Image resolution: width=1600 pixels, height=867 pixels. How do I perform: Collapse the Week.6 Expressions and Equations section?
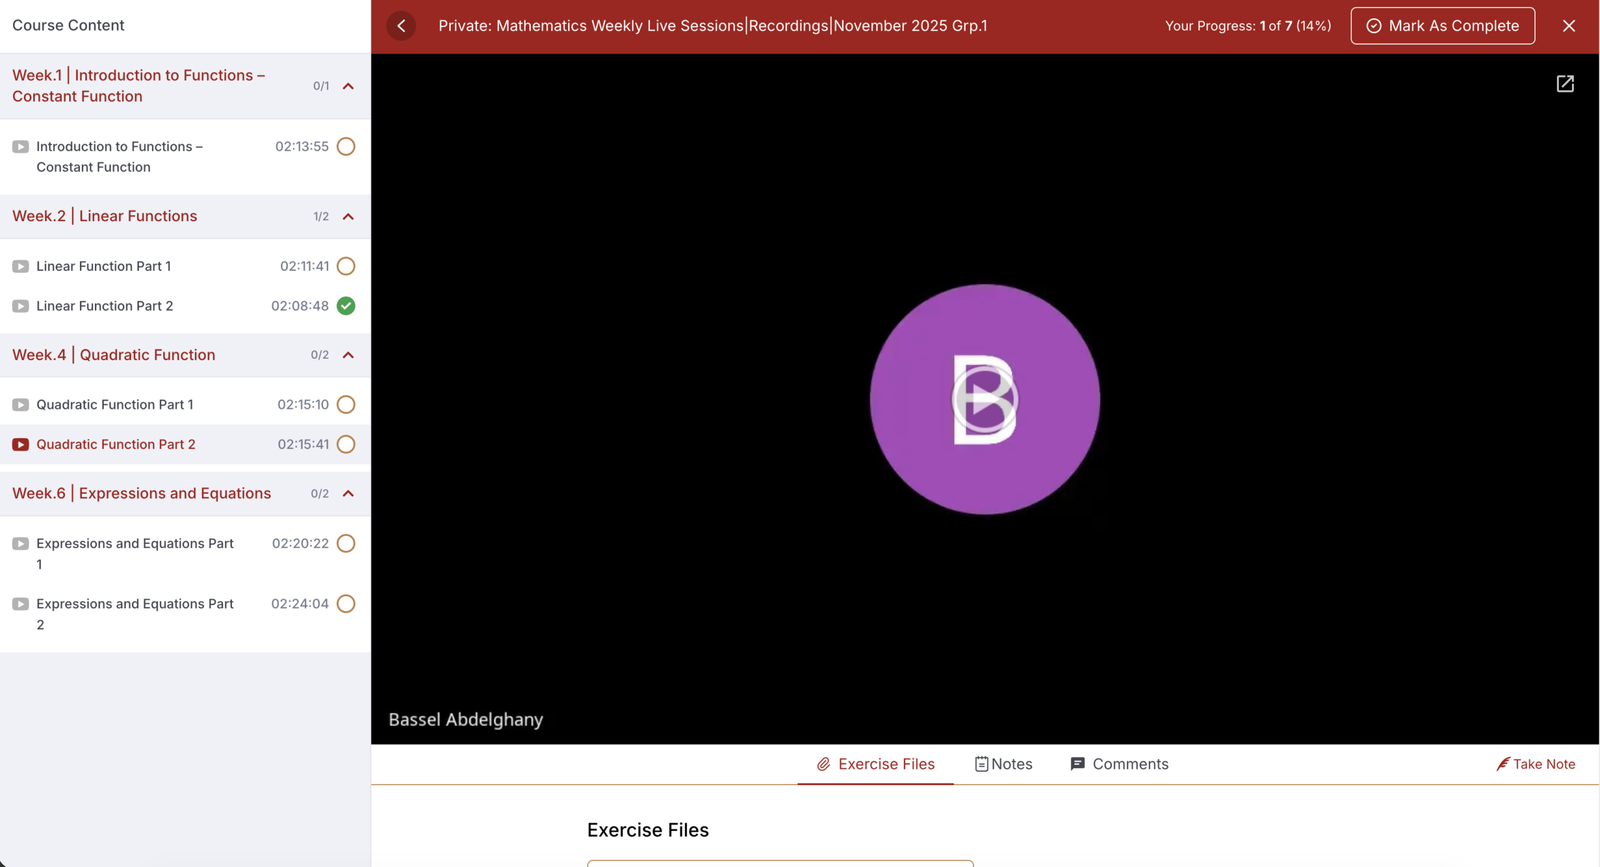point(348,494)
